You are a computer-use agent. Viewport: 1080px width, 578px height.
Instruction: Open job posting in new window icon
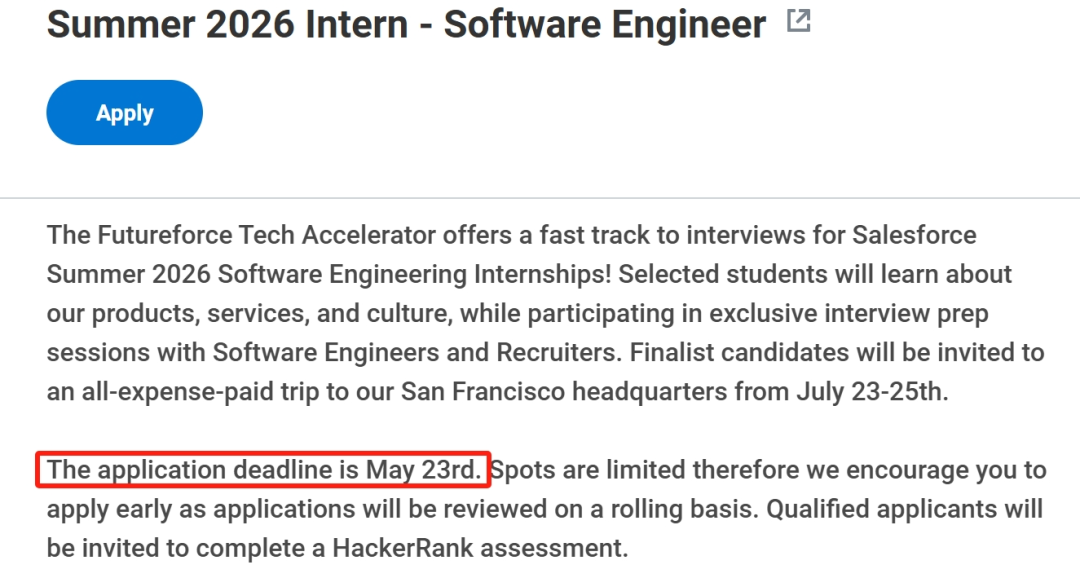point(798,21)
